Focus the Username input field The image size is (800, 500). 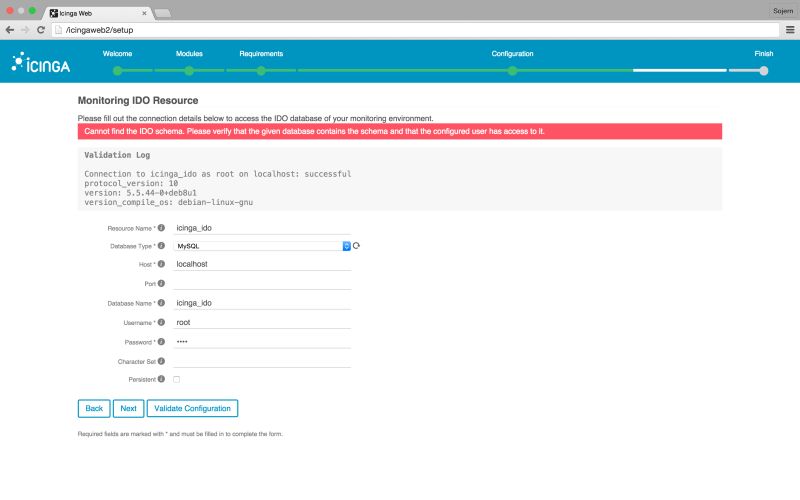click(262, 322)
